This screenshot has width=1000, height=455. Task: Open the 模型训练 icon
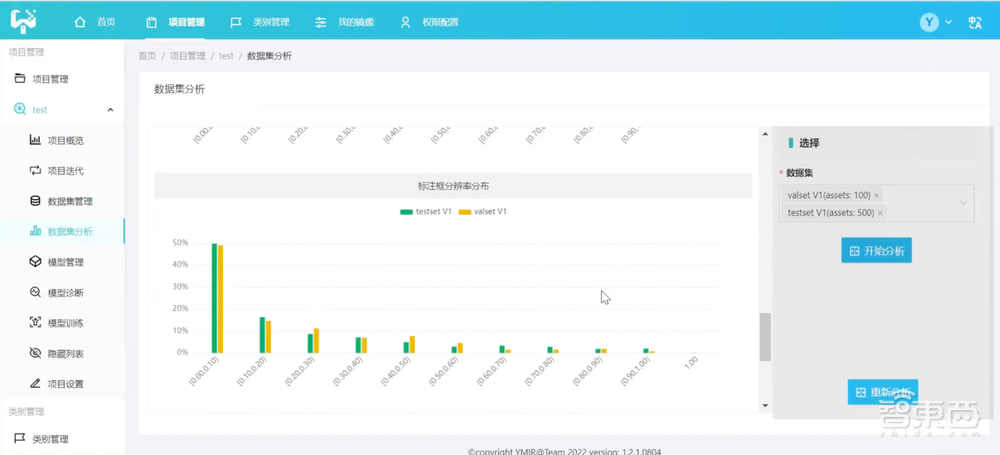(36, 323)
